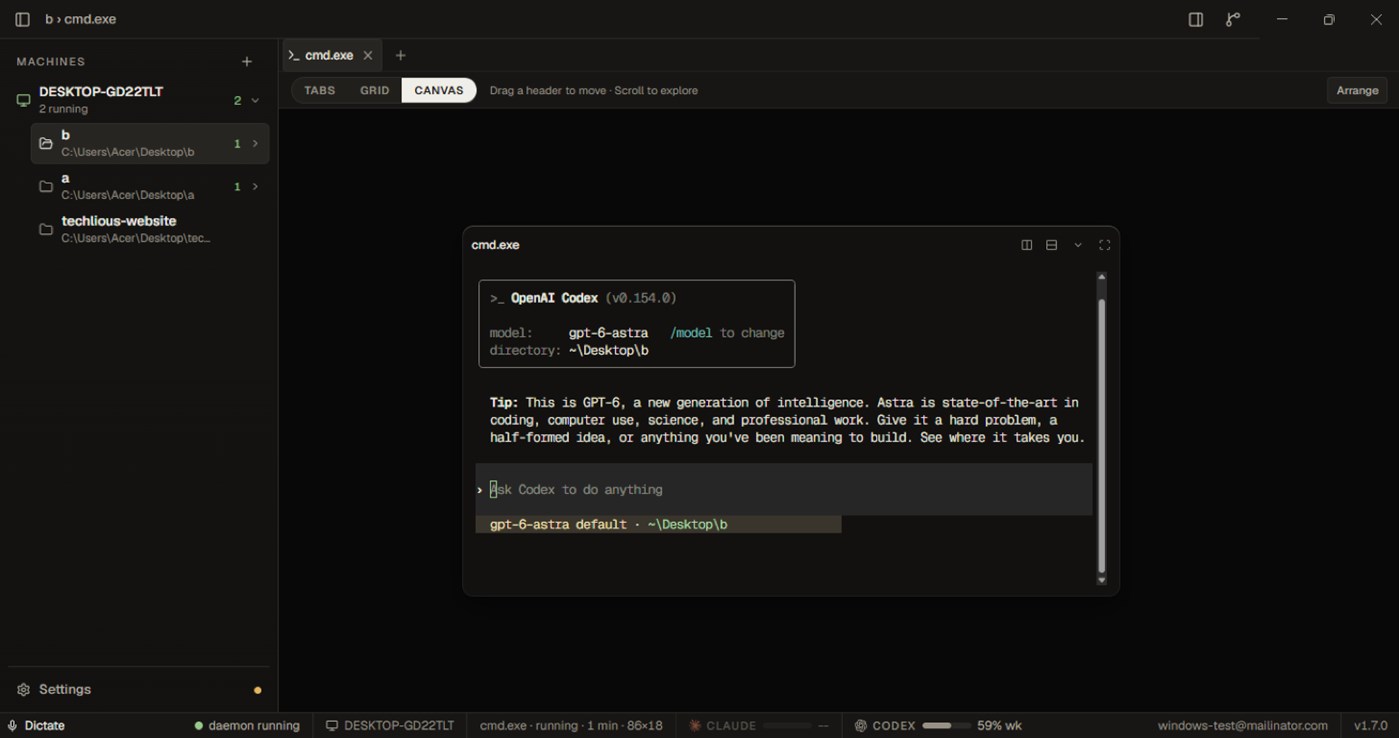Select the CANVAS view

[439, 90]
